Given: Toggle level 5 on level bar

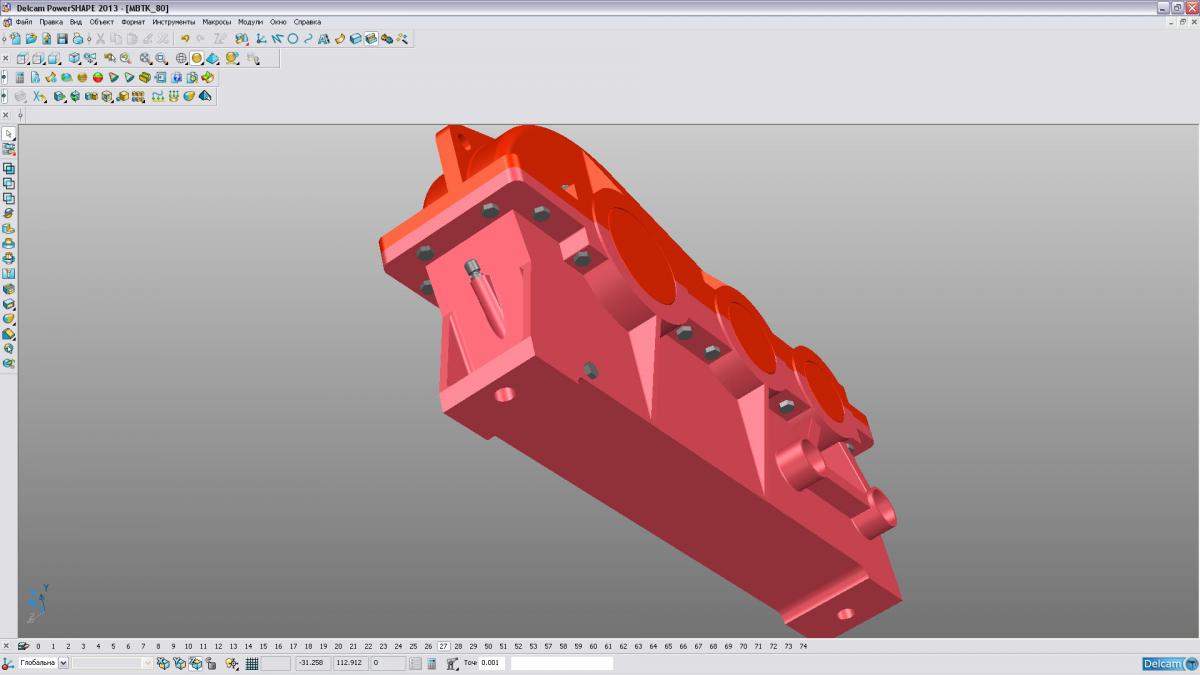Looking at the screenshot, I should (113, 646).
